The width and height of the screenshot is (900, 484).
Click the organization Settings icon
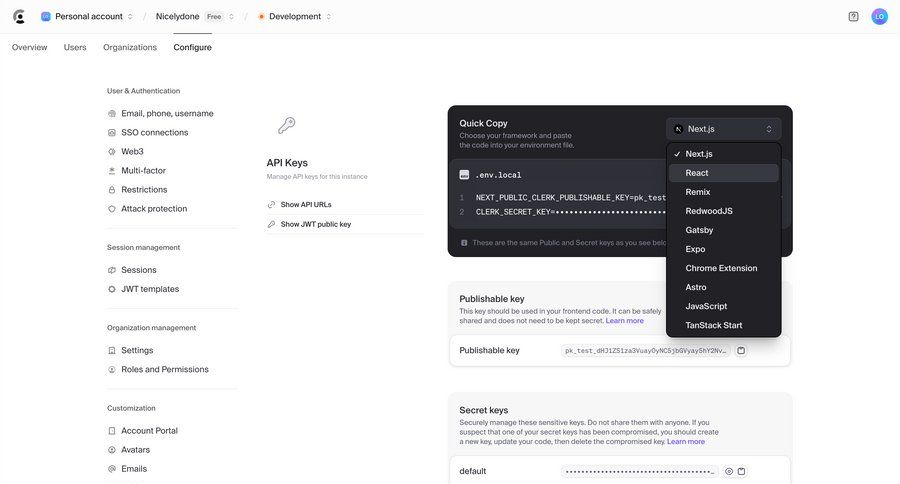(112, 350)
